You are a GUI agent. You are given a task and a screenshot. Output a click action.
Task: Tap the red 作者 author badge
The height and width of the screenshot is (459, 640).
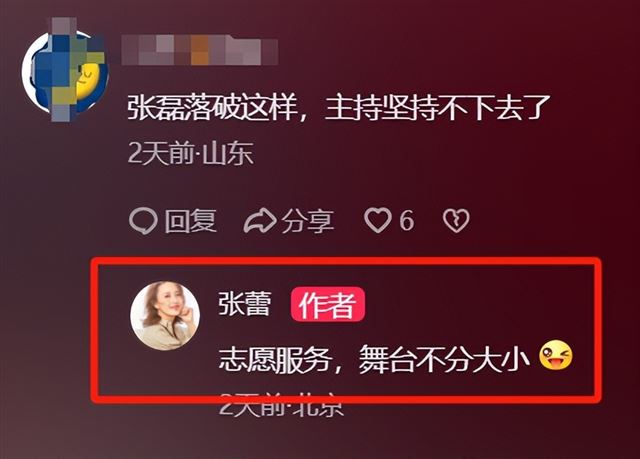(x=328, y=304)
